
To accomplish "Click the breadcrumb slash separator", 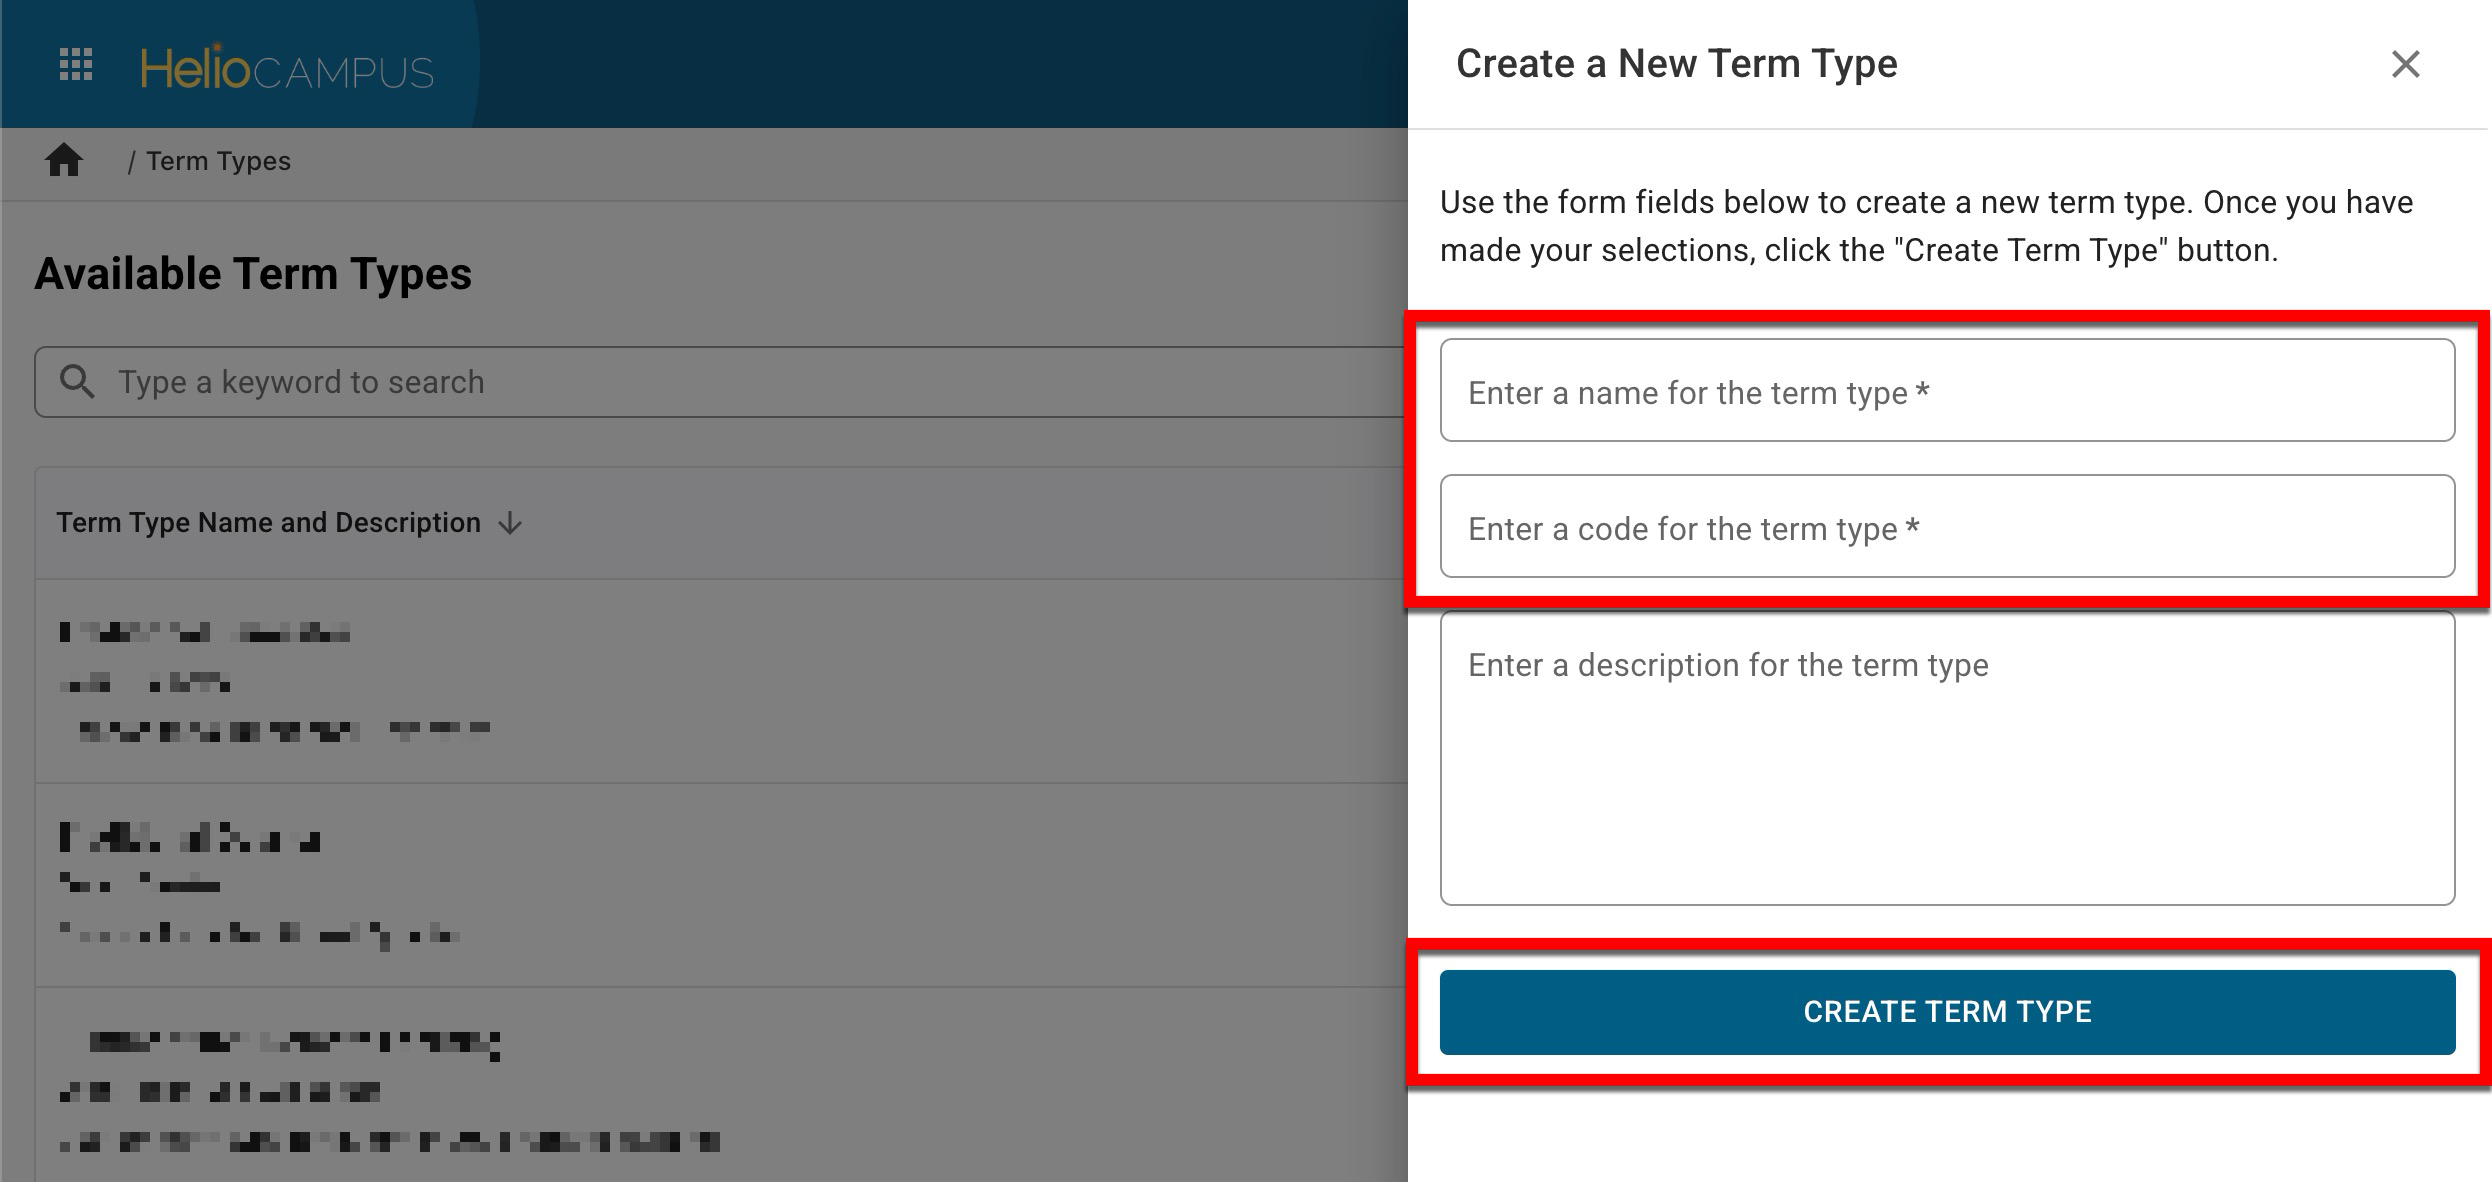I will point(131,162).
